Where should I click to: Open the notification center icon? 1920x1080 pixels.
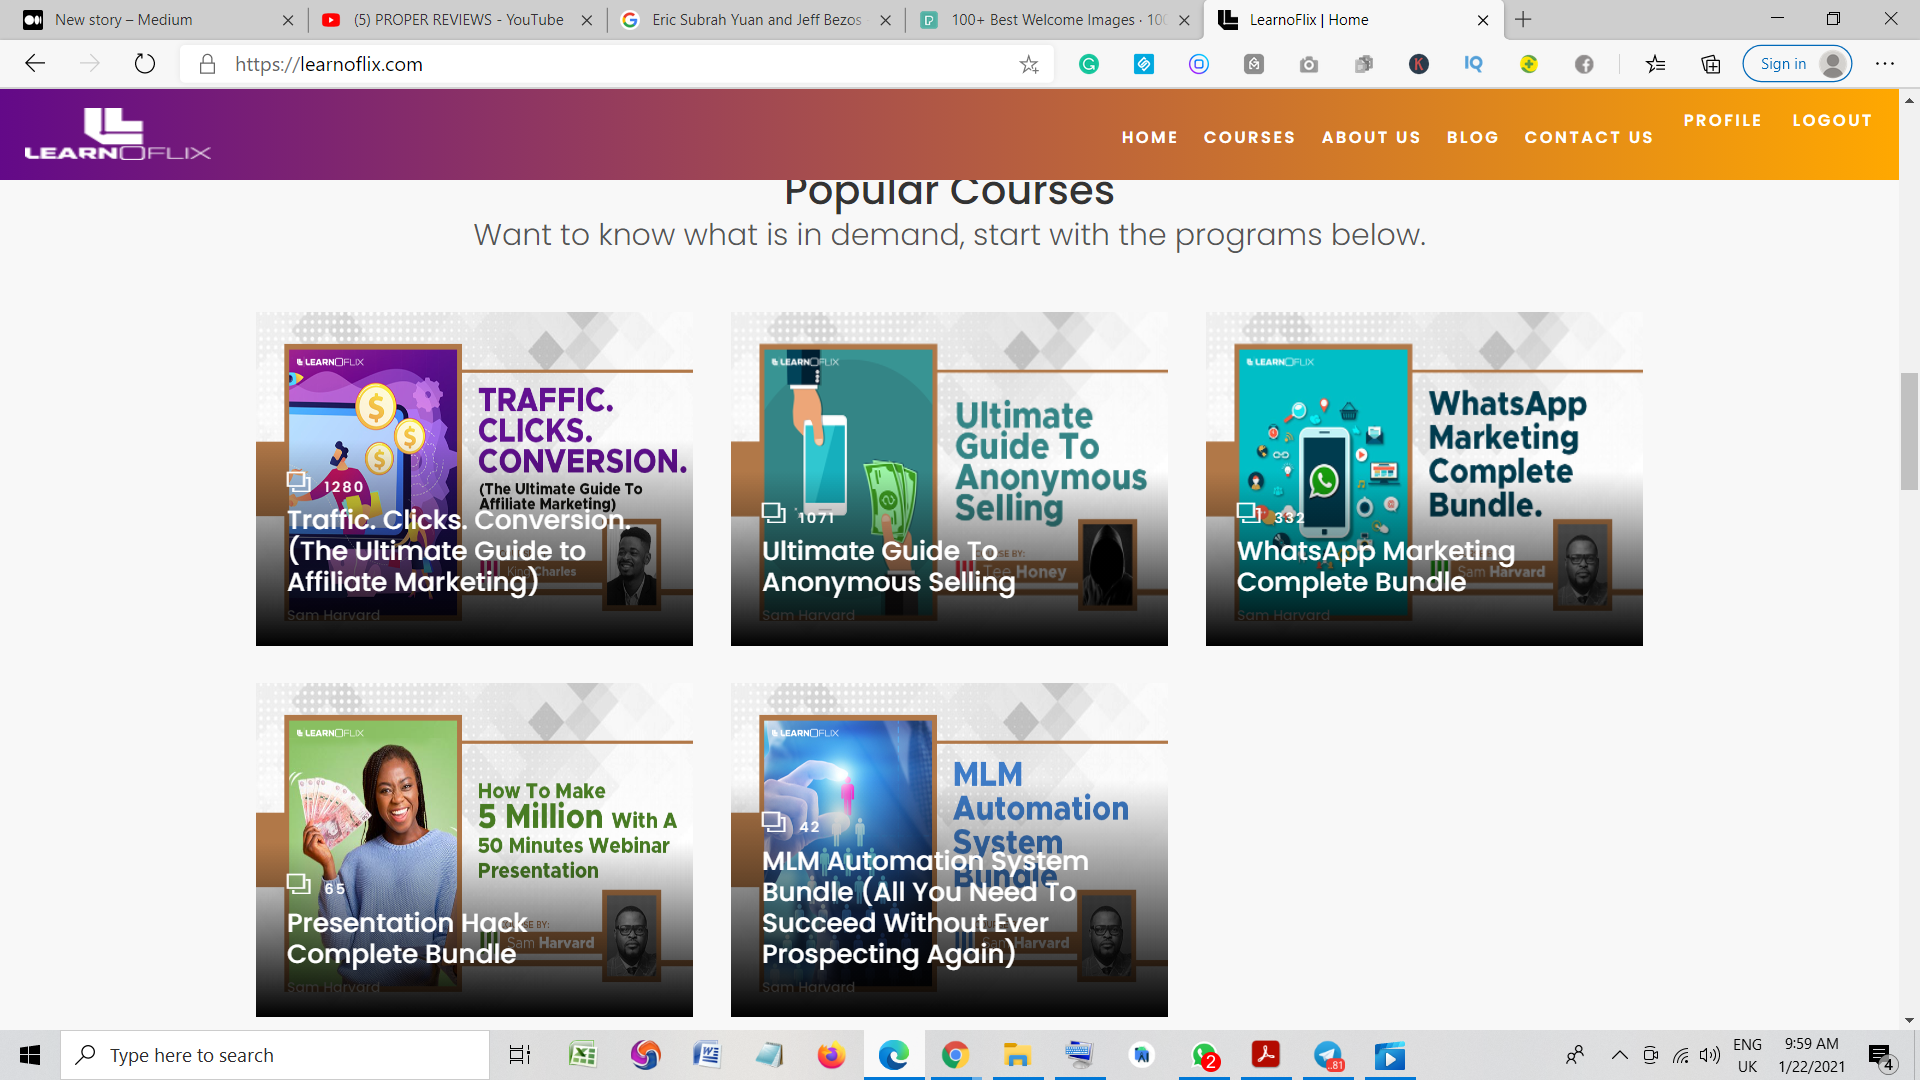[x=1881, y=1055]
